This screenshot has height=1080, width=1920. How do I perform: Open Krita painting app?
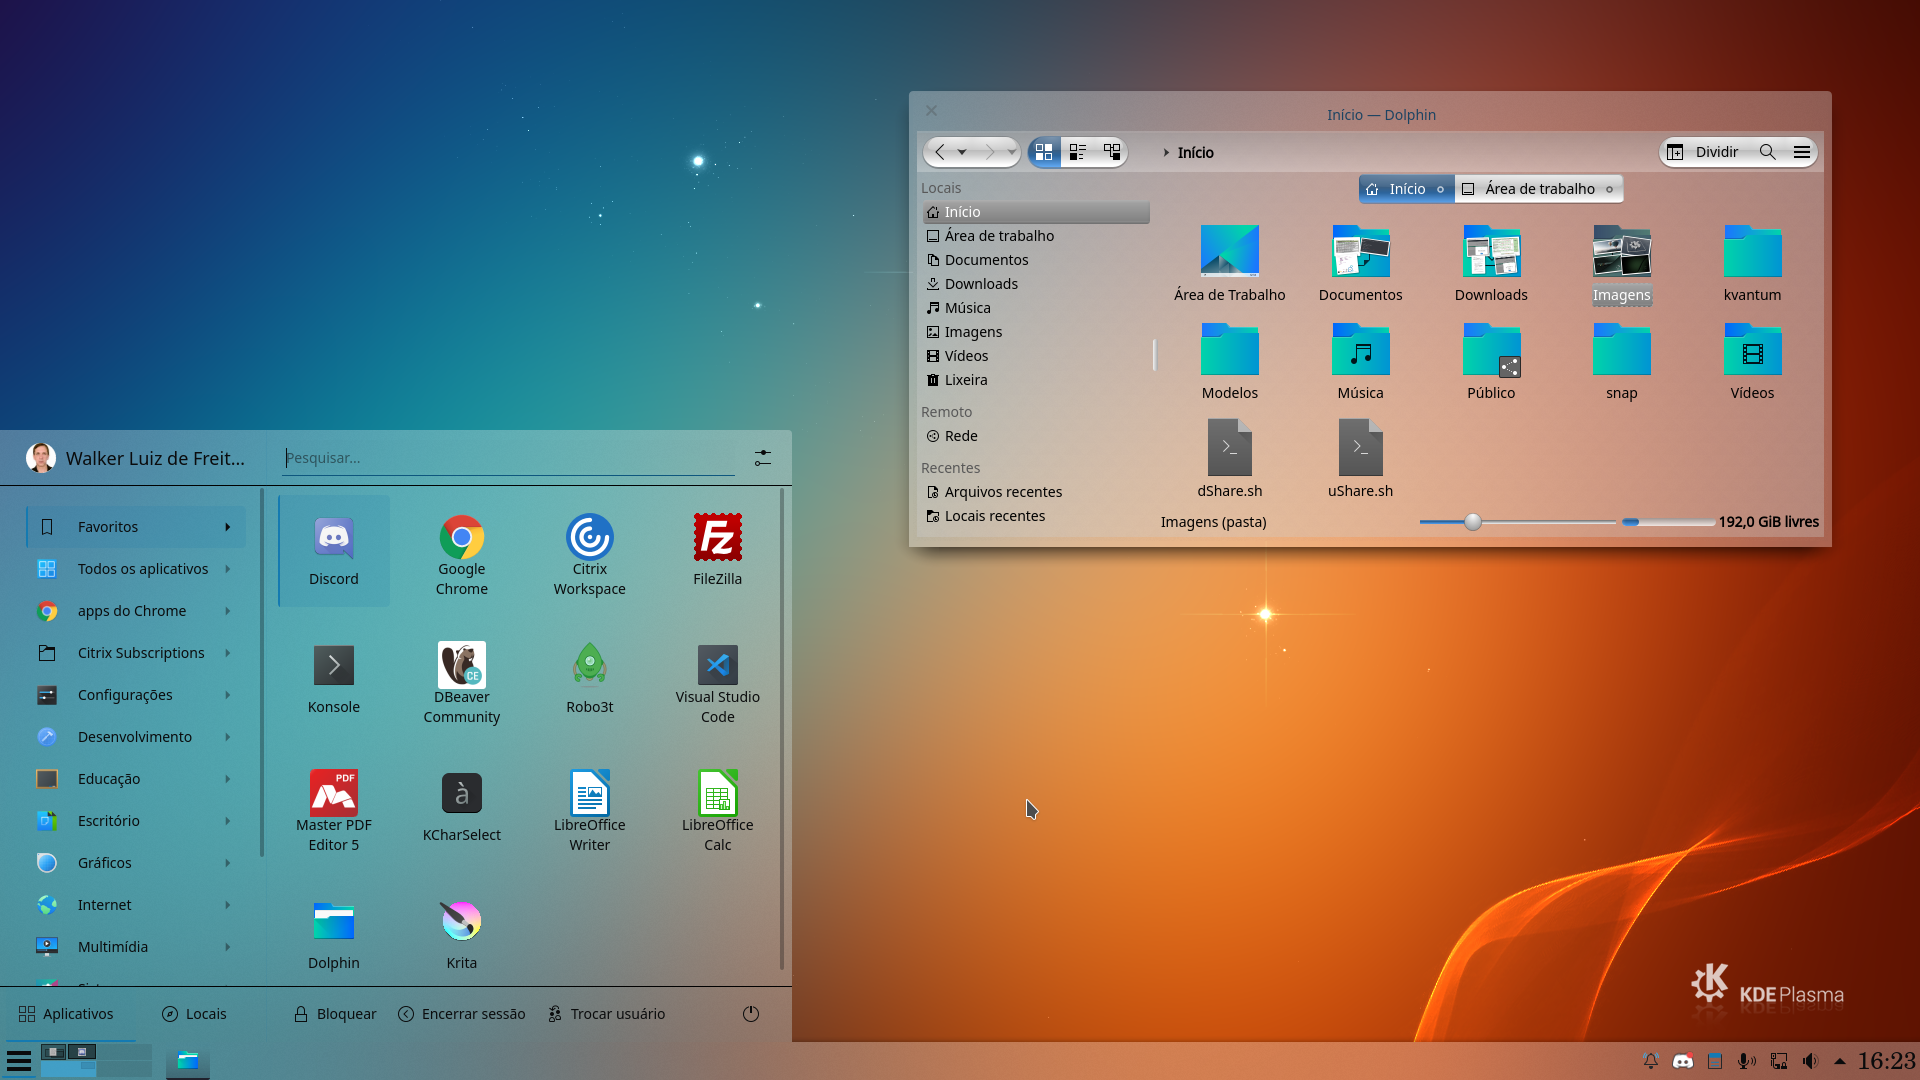tap(462, 935)
